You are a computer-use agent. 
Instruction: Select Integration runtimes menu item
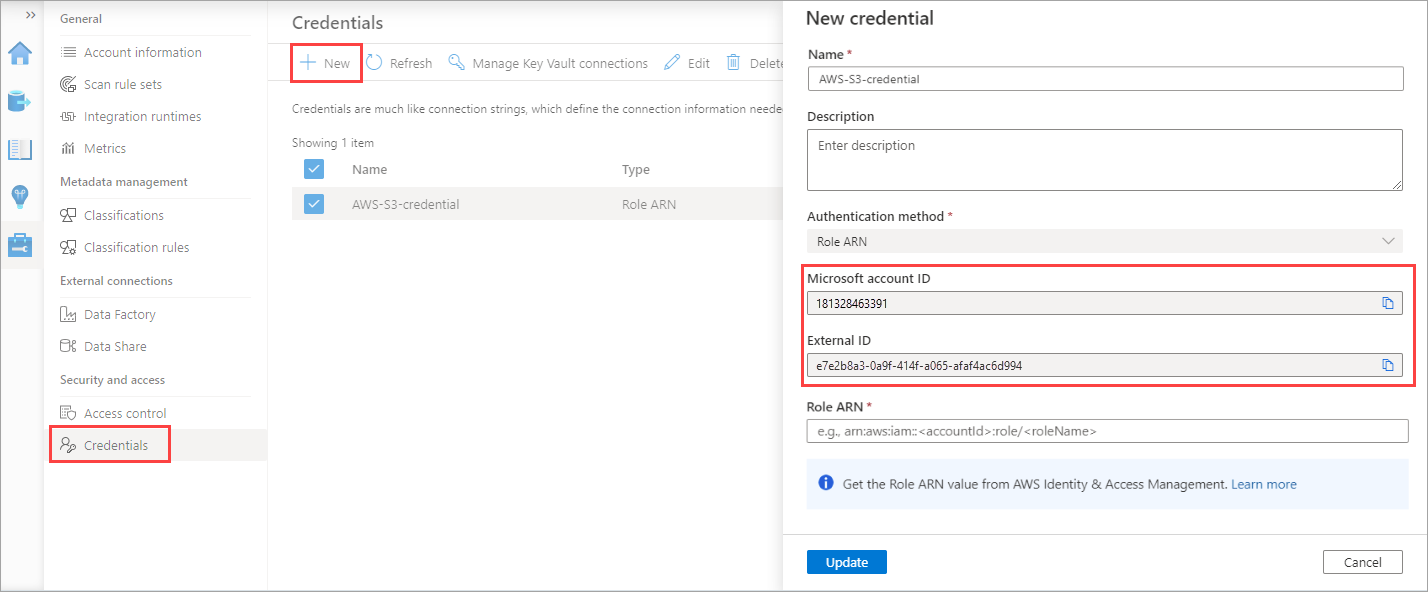(142, 117)
